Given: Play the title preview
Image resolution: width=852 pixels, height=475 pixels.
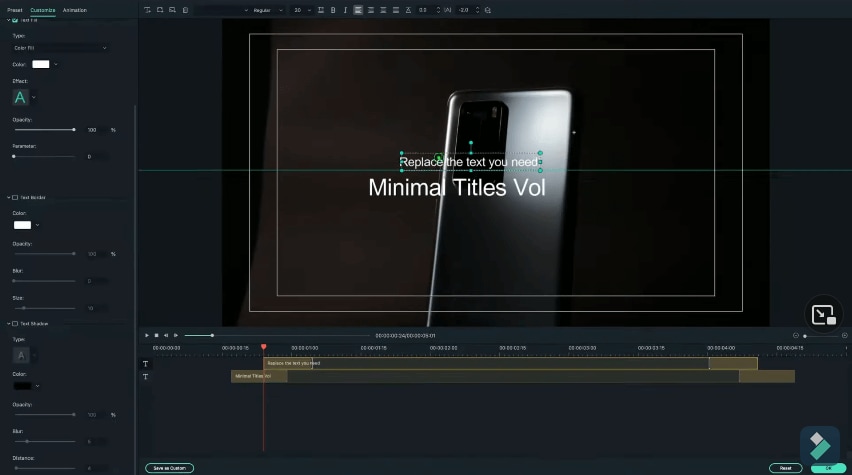Looking at the screenshot, I should pos(147,335).
